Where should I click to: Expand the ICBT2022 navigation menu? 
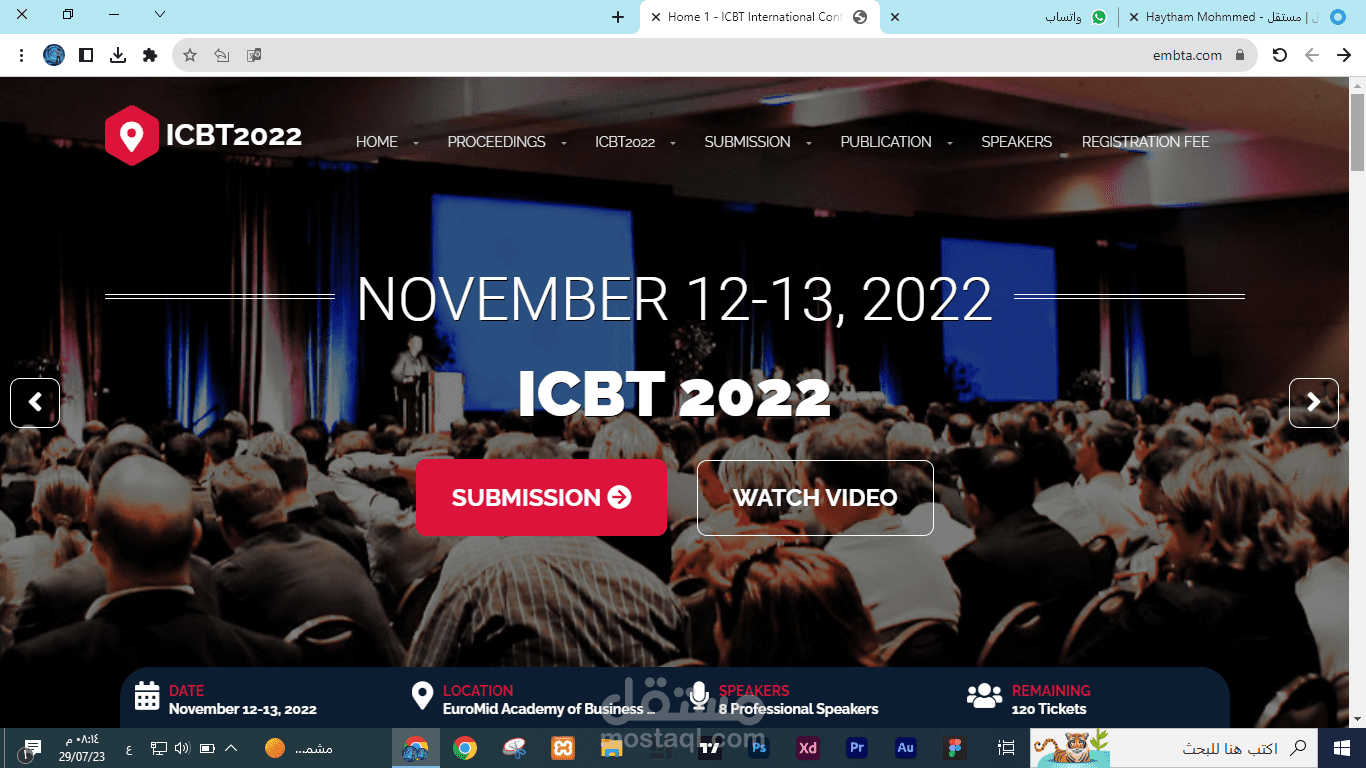coord(635,142)
